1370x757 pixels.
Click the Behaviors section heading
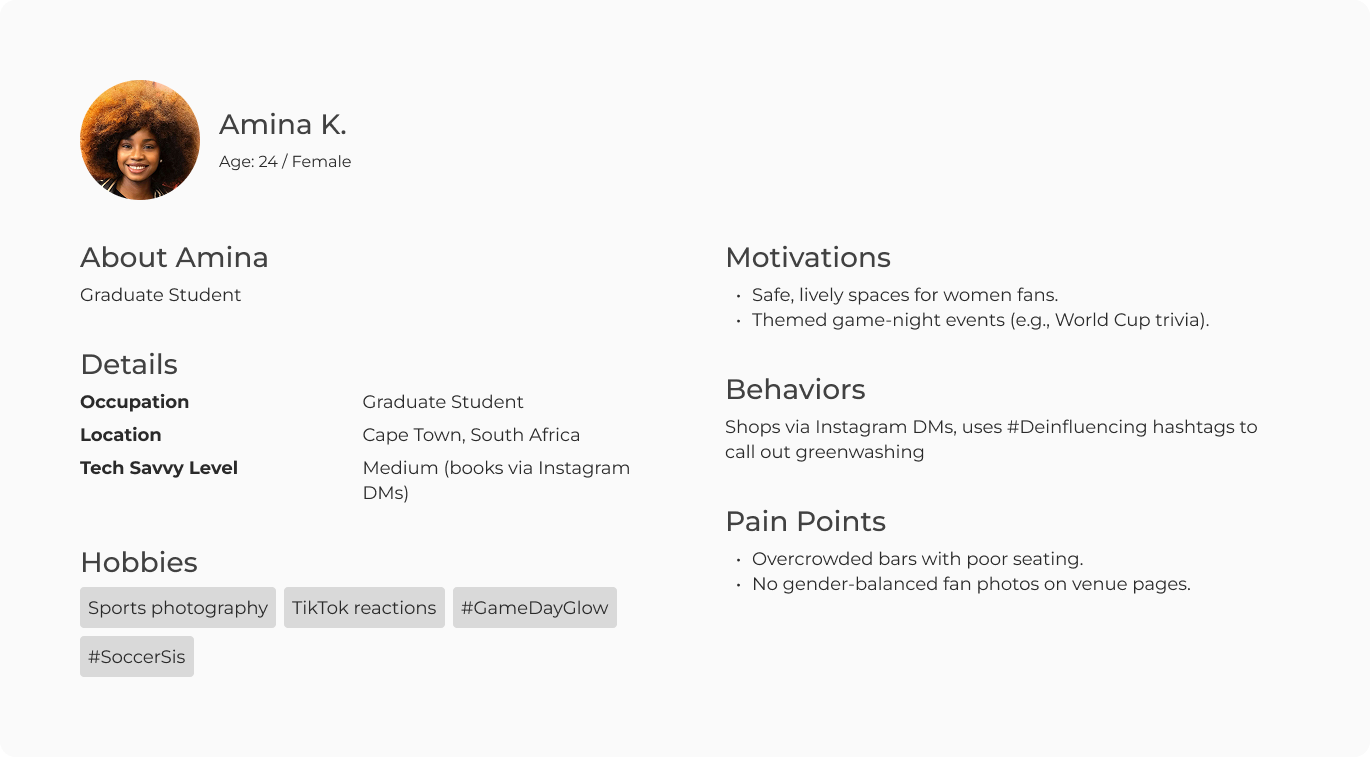click(795, 390)
